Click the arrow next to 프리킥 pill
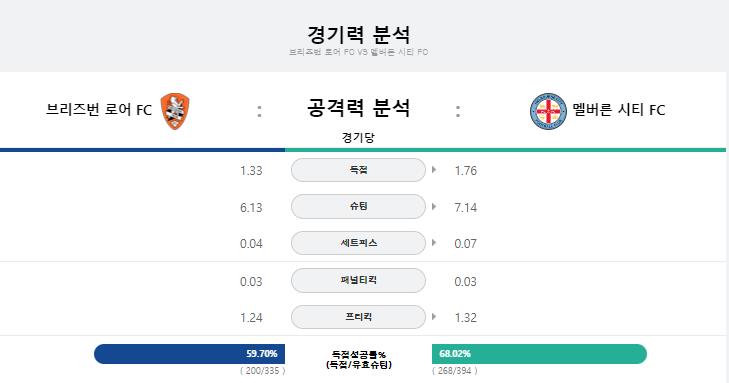Screen dimensions: 729x383 tap(434, 317)
